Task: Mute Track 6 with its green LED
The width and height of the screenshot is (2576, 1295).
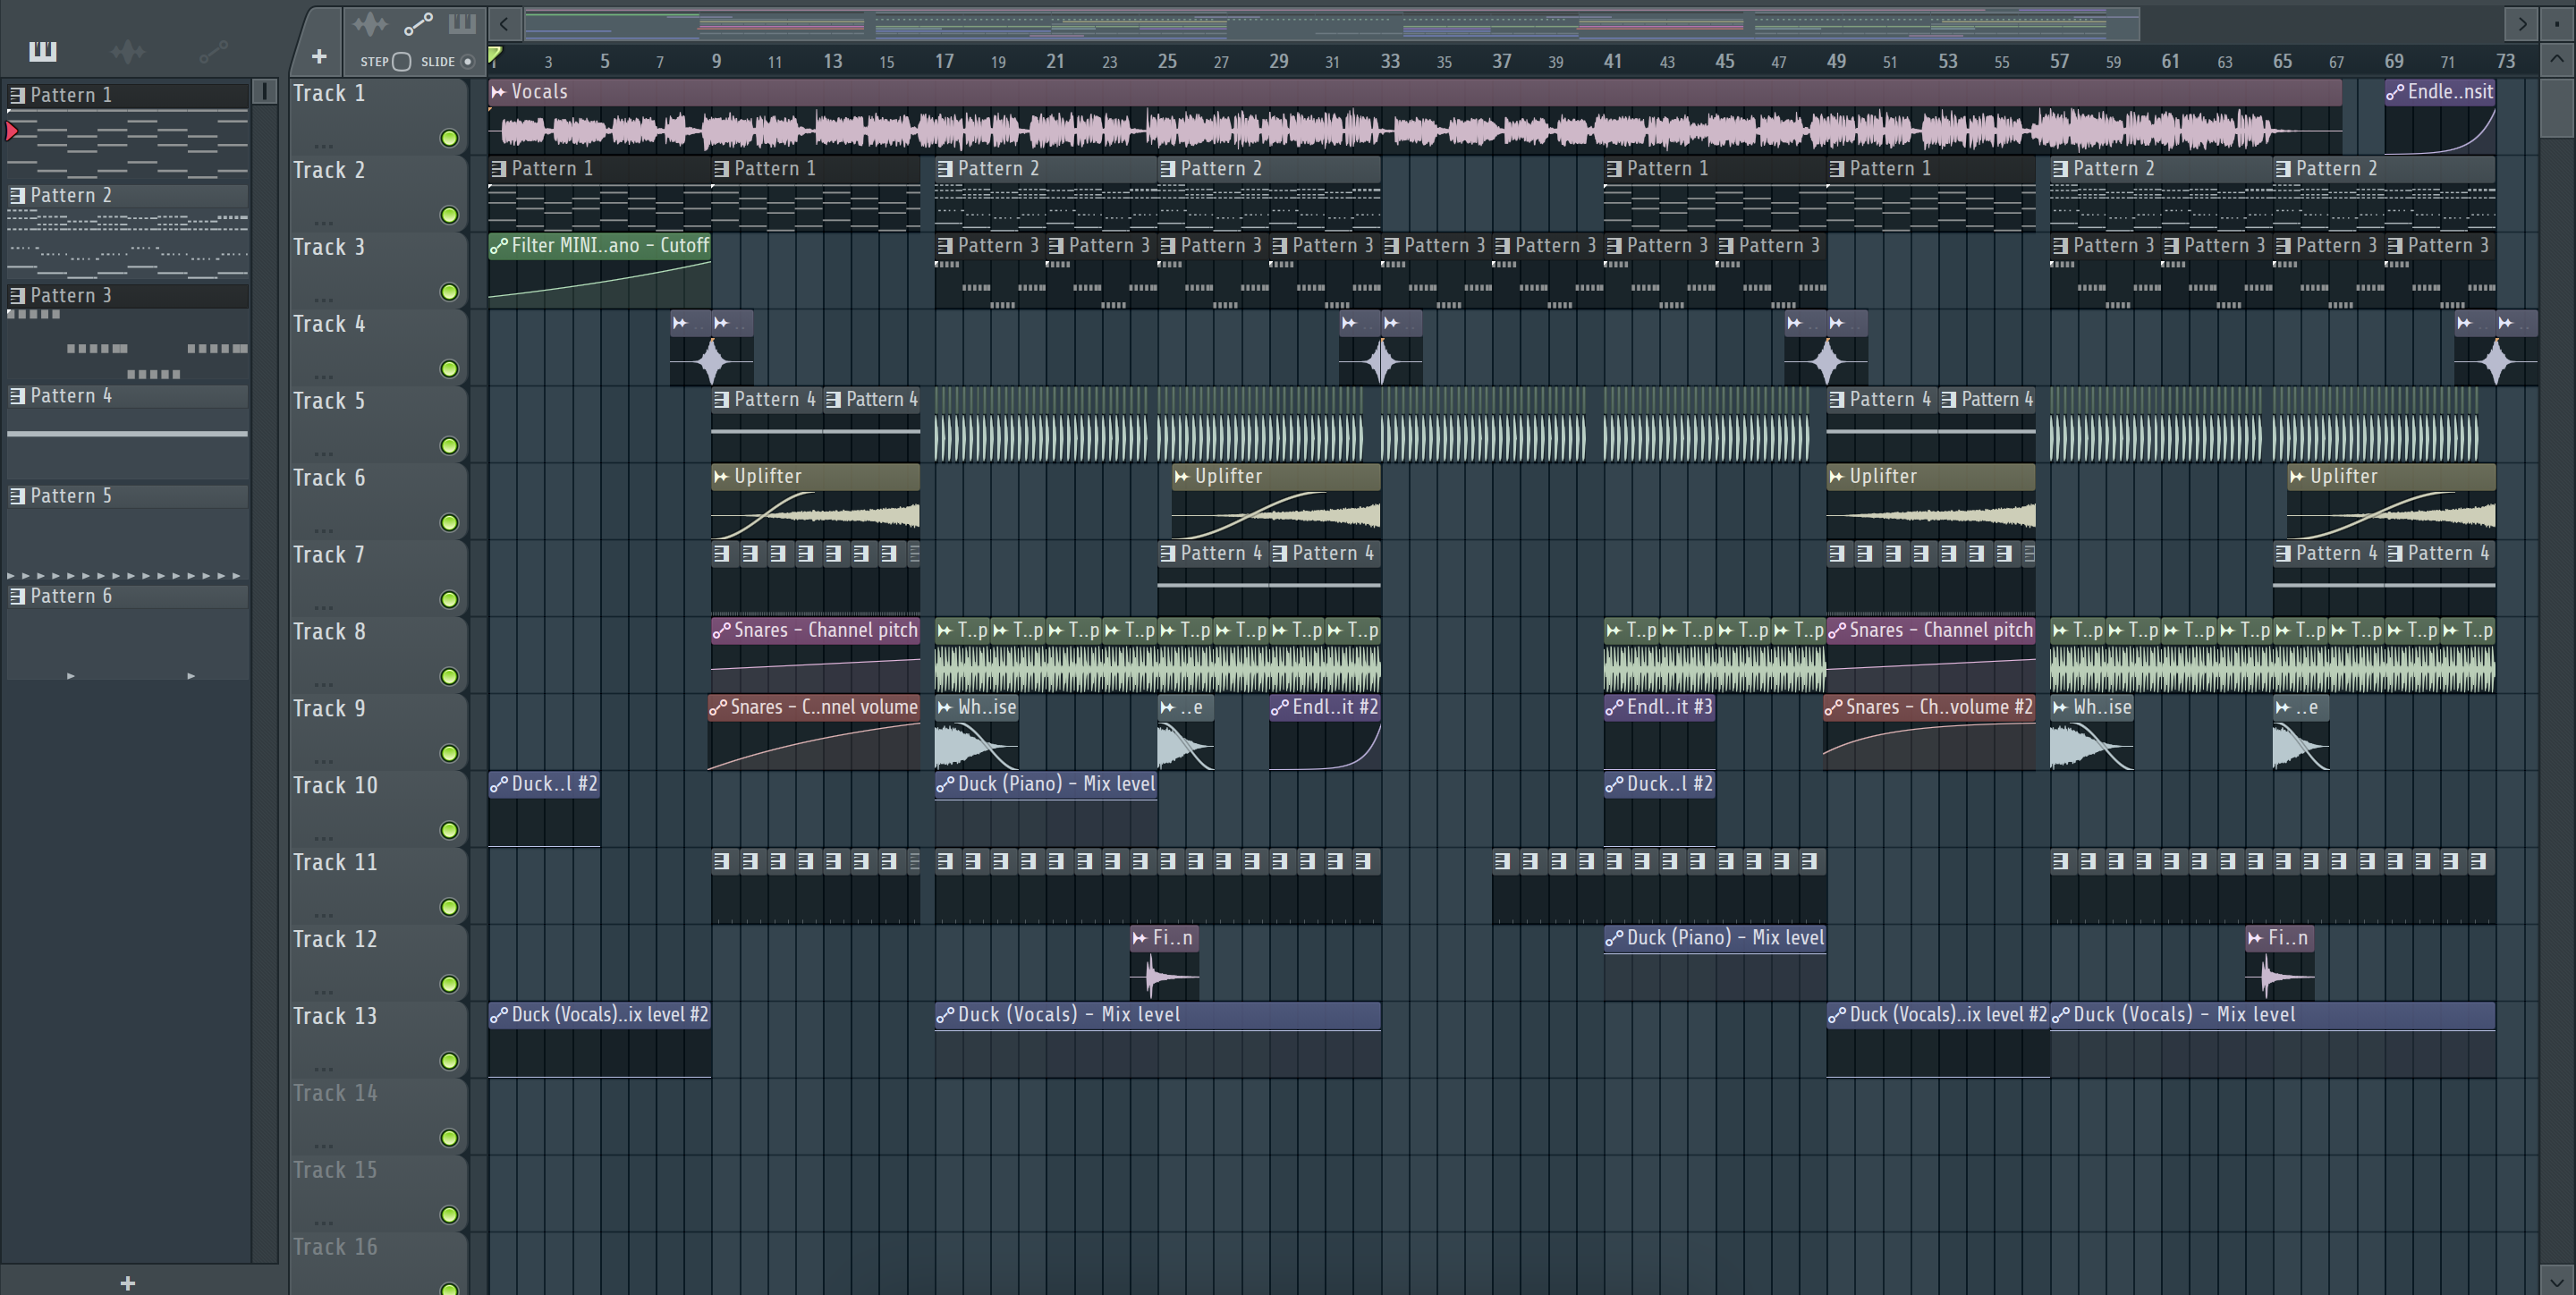Action: tap(450, 523)
